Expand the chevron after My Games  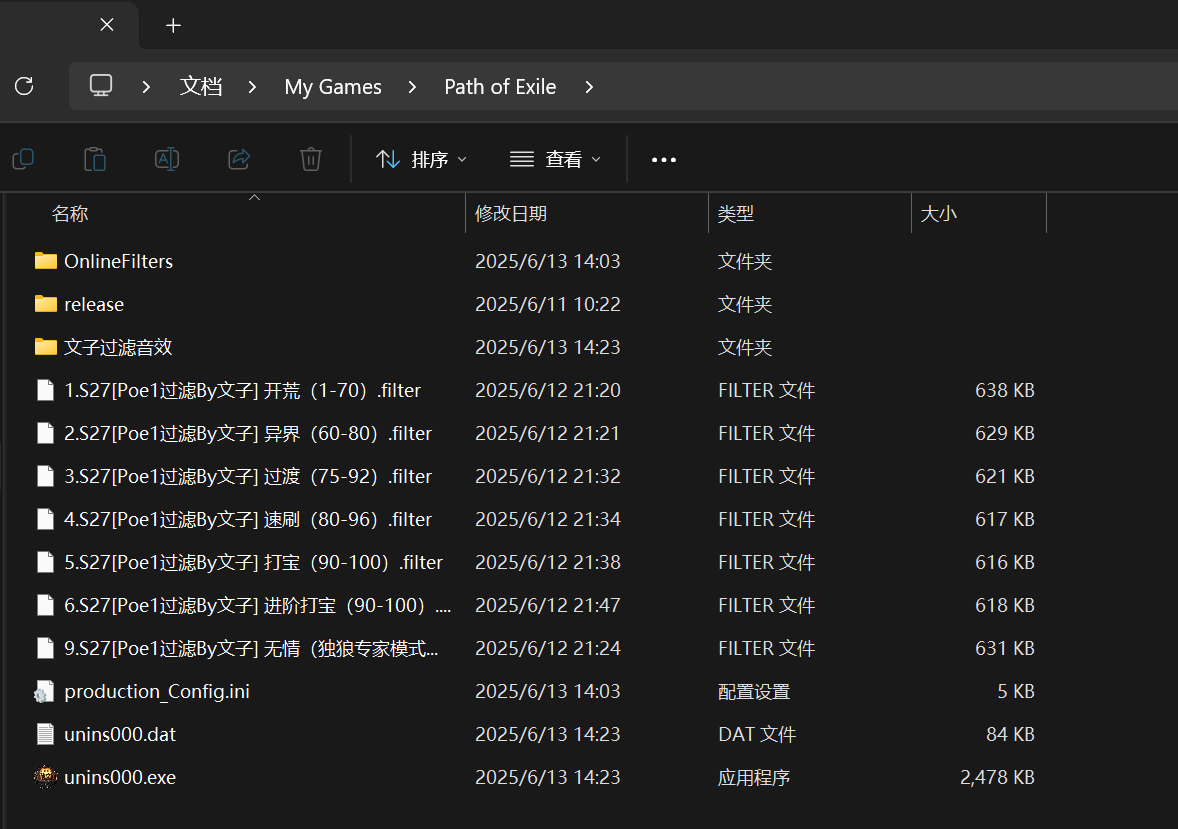click(x=412, y=87)
